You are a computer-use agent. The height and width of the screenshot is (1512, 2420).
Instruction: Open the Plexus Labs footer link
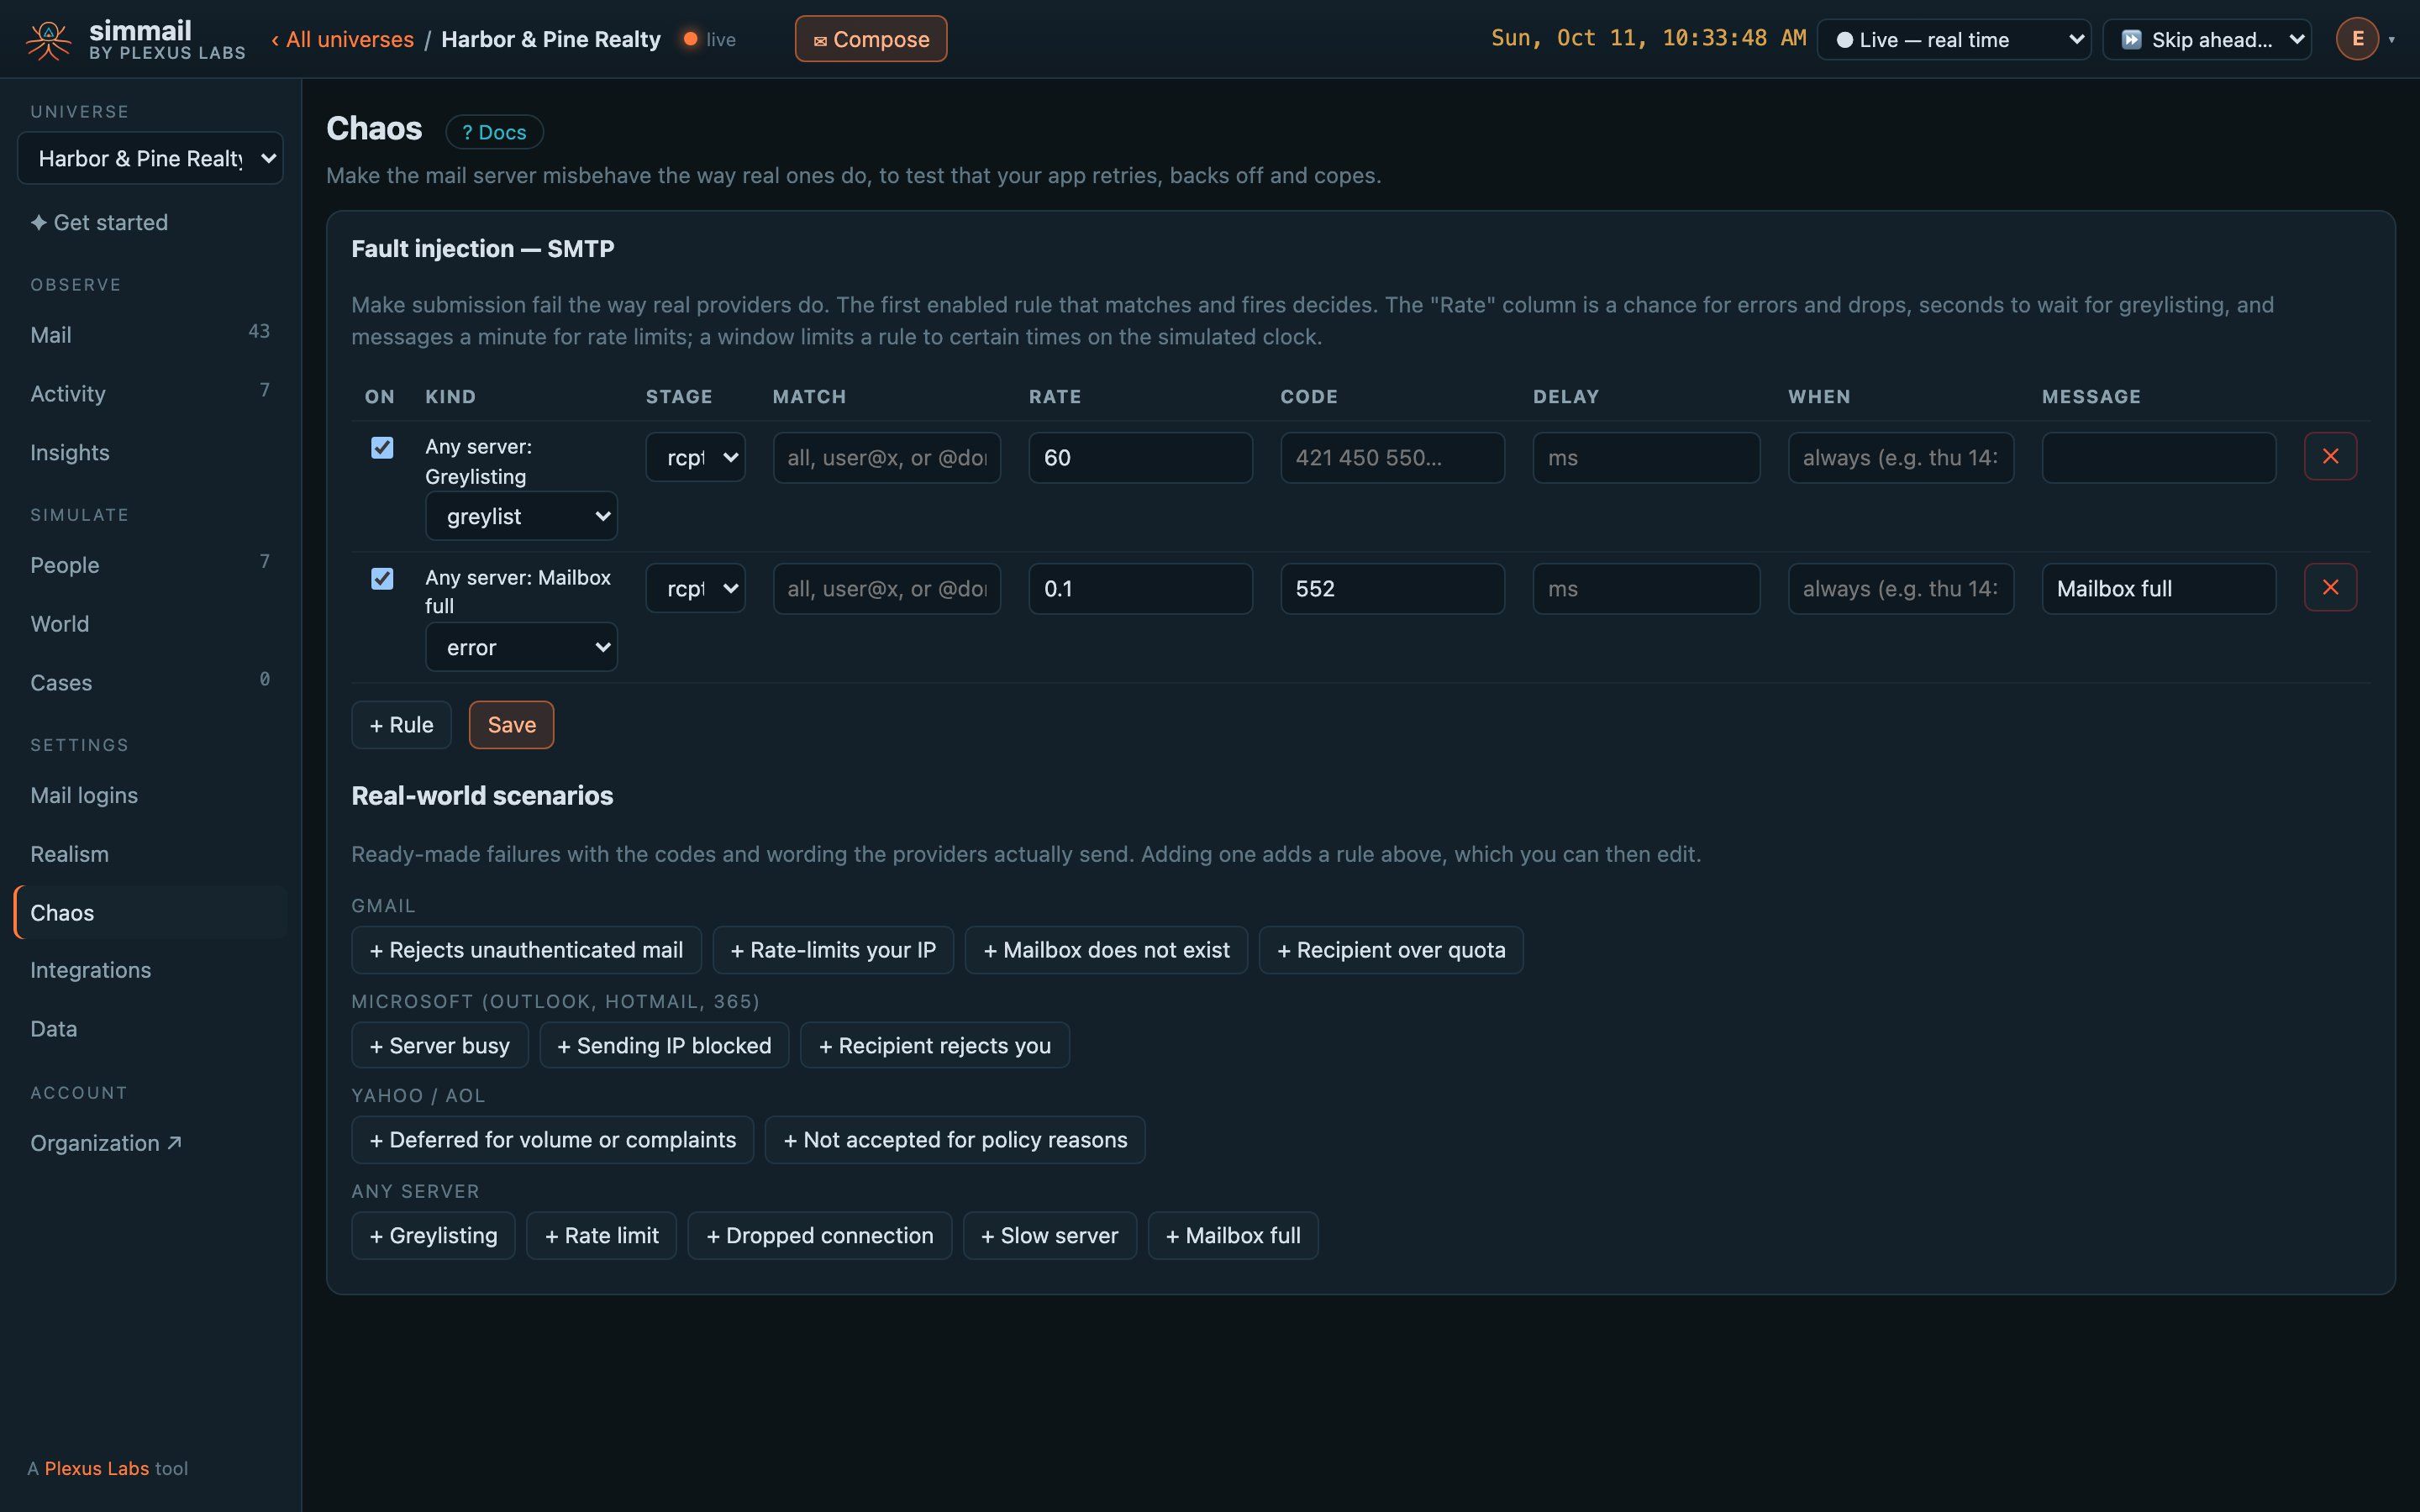[96, 1468]
